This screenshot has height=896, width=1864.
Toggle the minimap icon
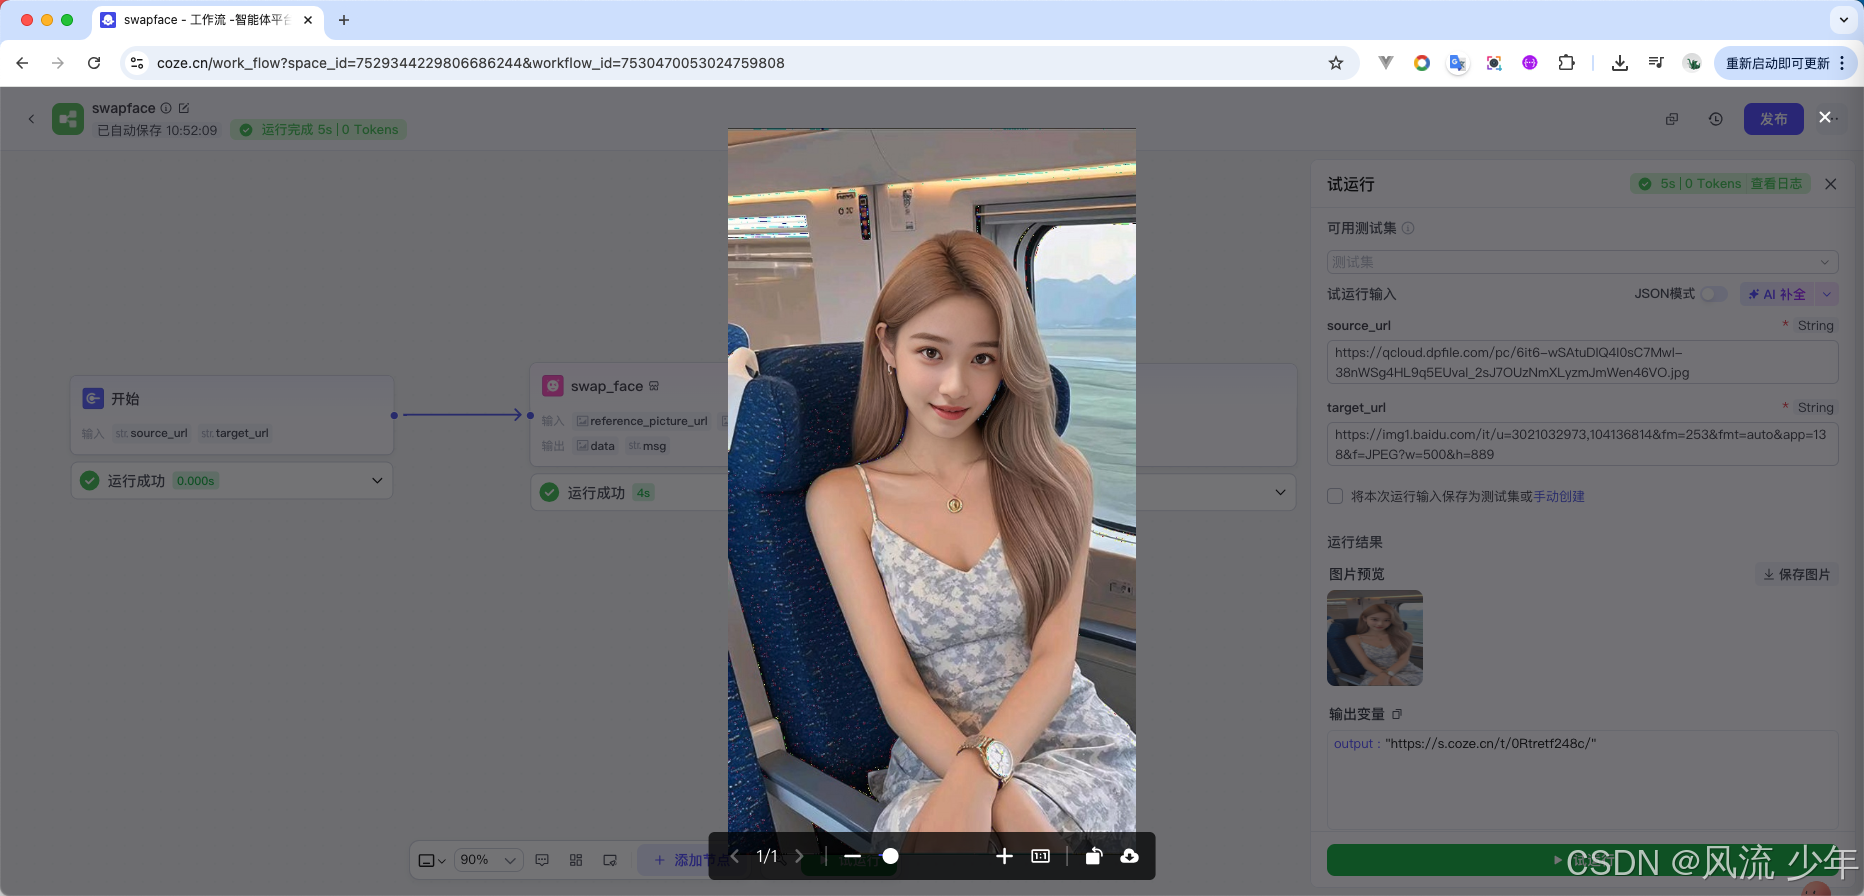[x=610, y=860]
